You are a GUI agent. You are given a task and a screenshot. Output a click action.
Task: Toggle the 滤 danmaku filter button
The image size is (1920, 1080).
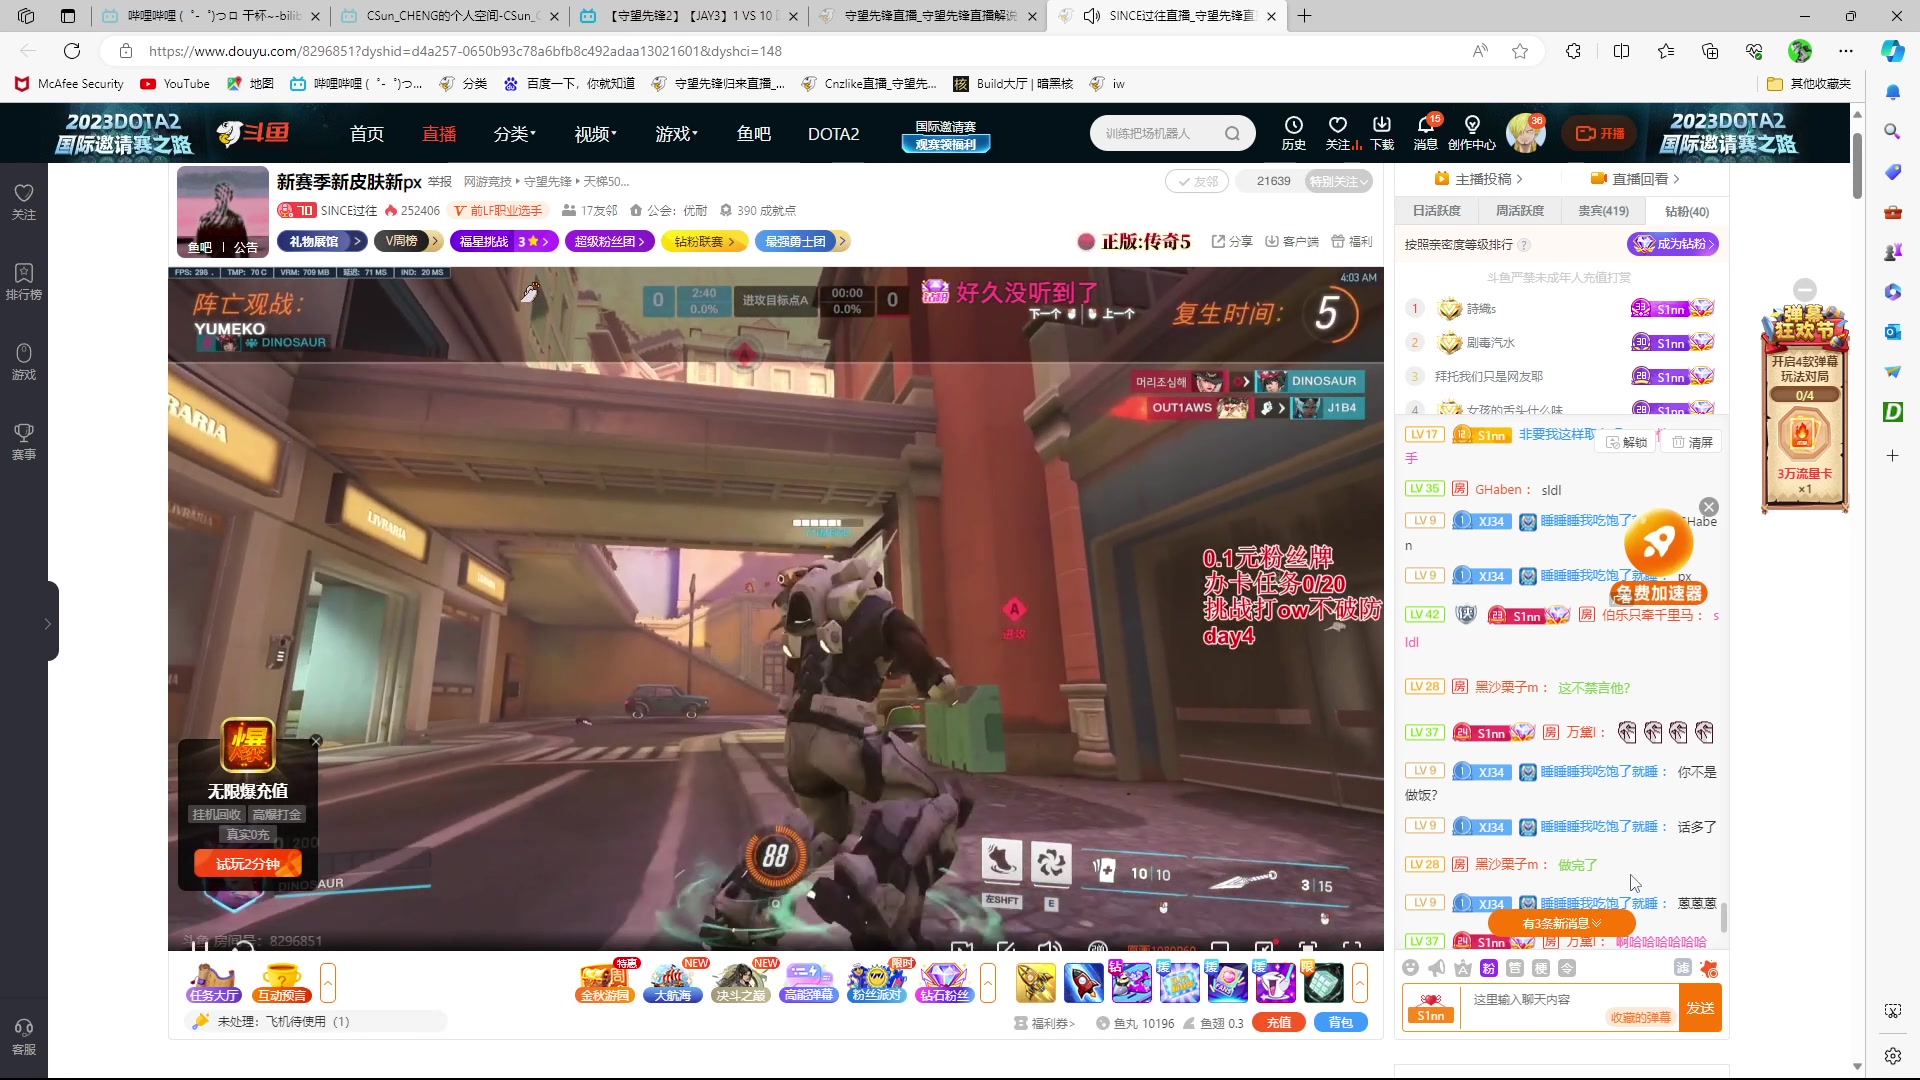pos(1683,968)
